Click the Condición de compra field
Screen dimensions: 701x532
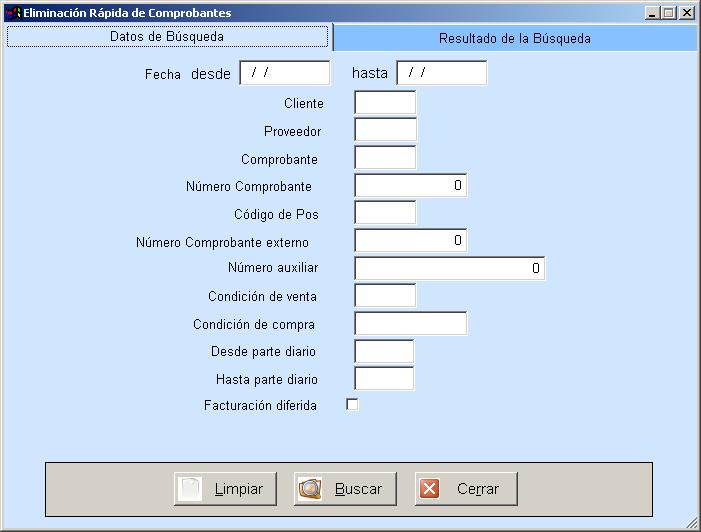tap(410, 324)
